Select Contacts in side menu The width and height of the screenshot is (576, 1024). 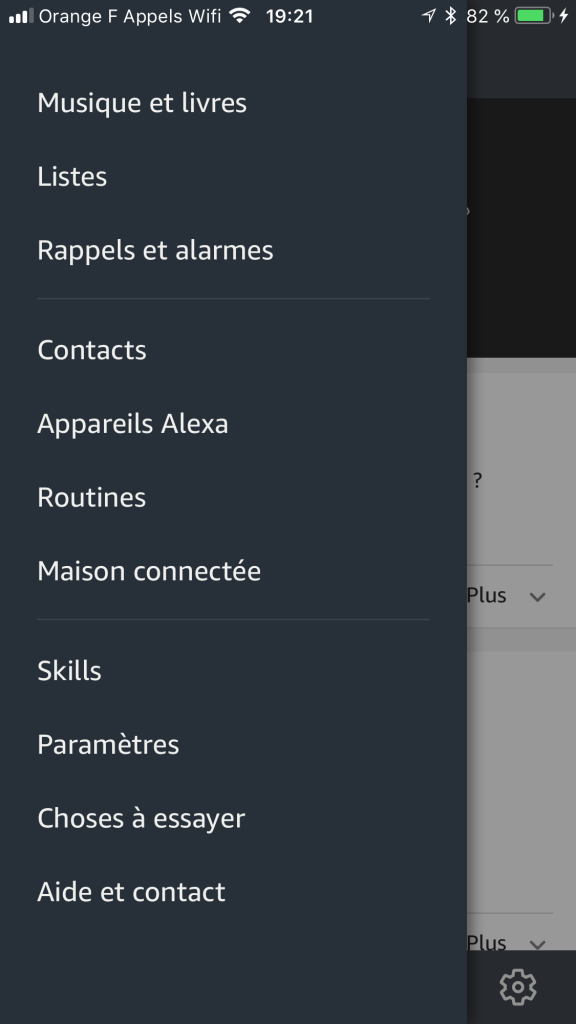pos(91,350)
